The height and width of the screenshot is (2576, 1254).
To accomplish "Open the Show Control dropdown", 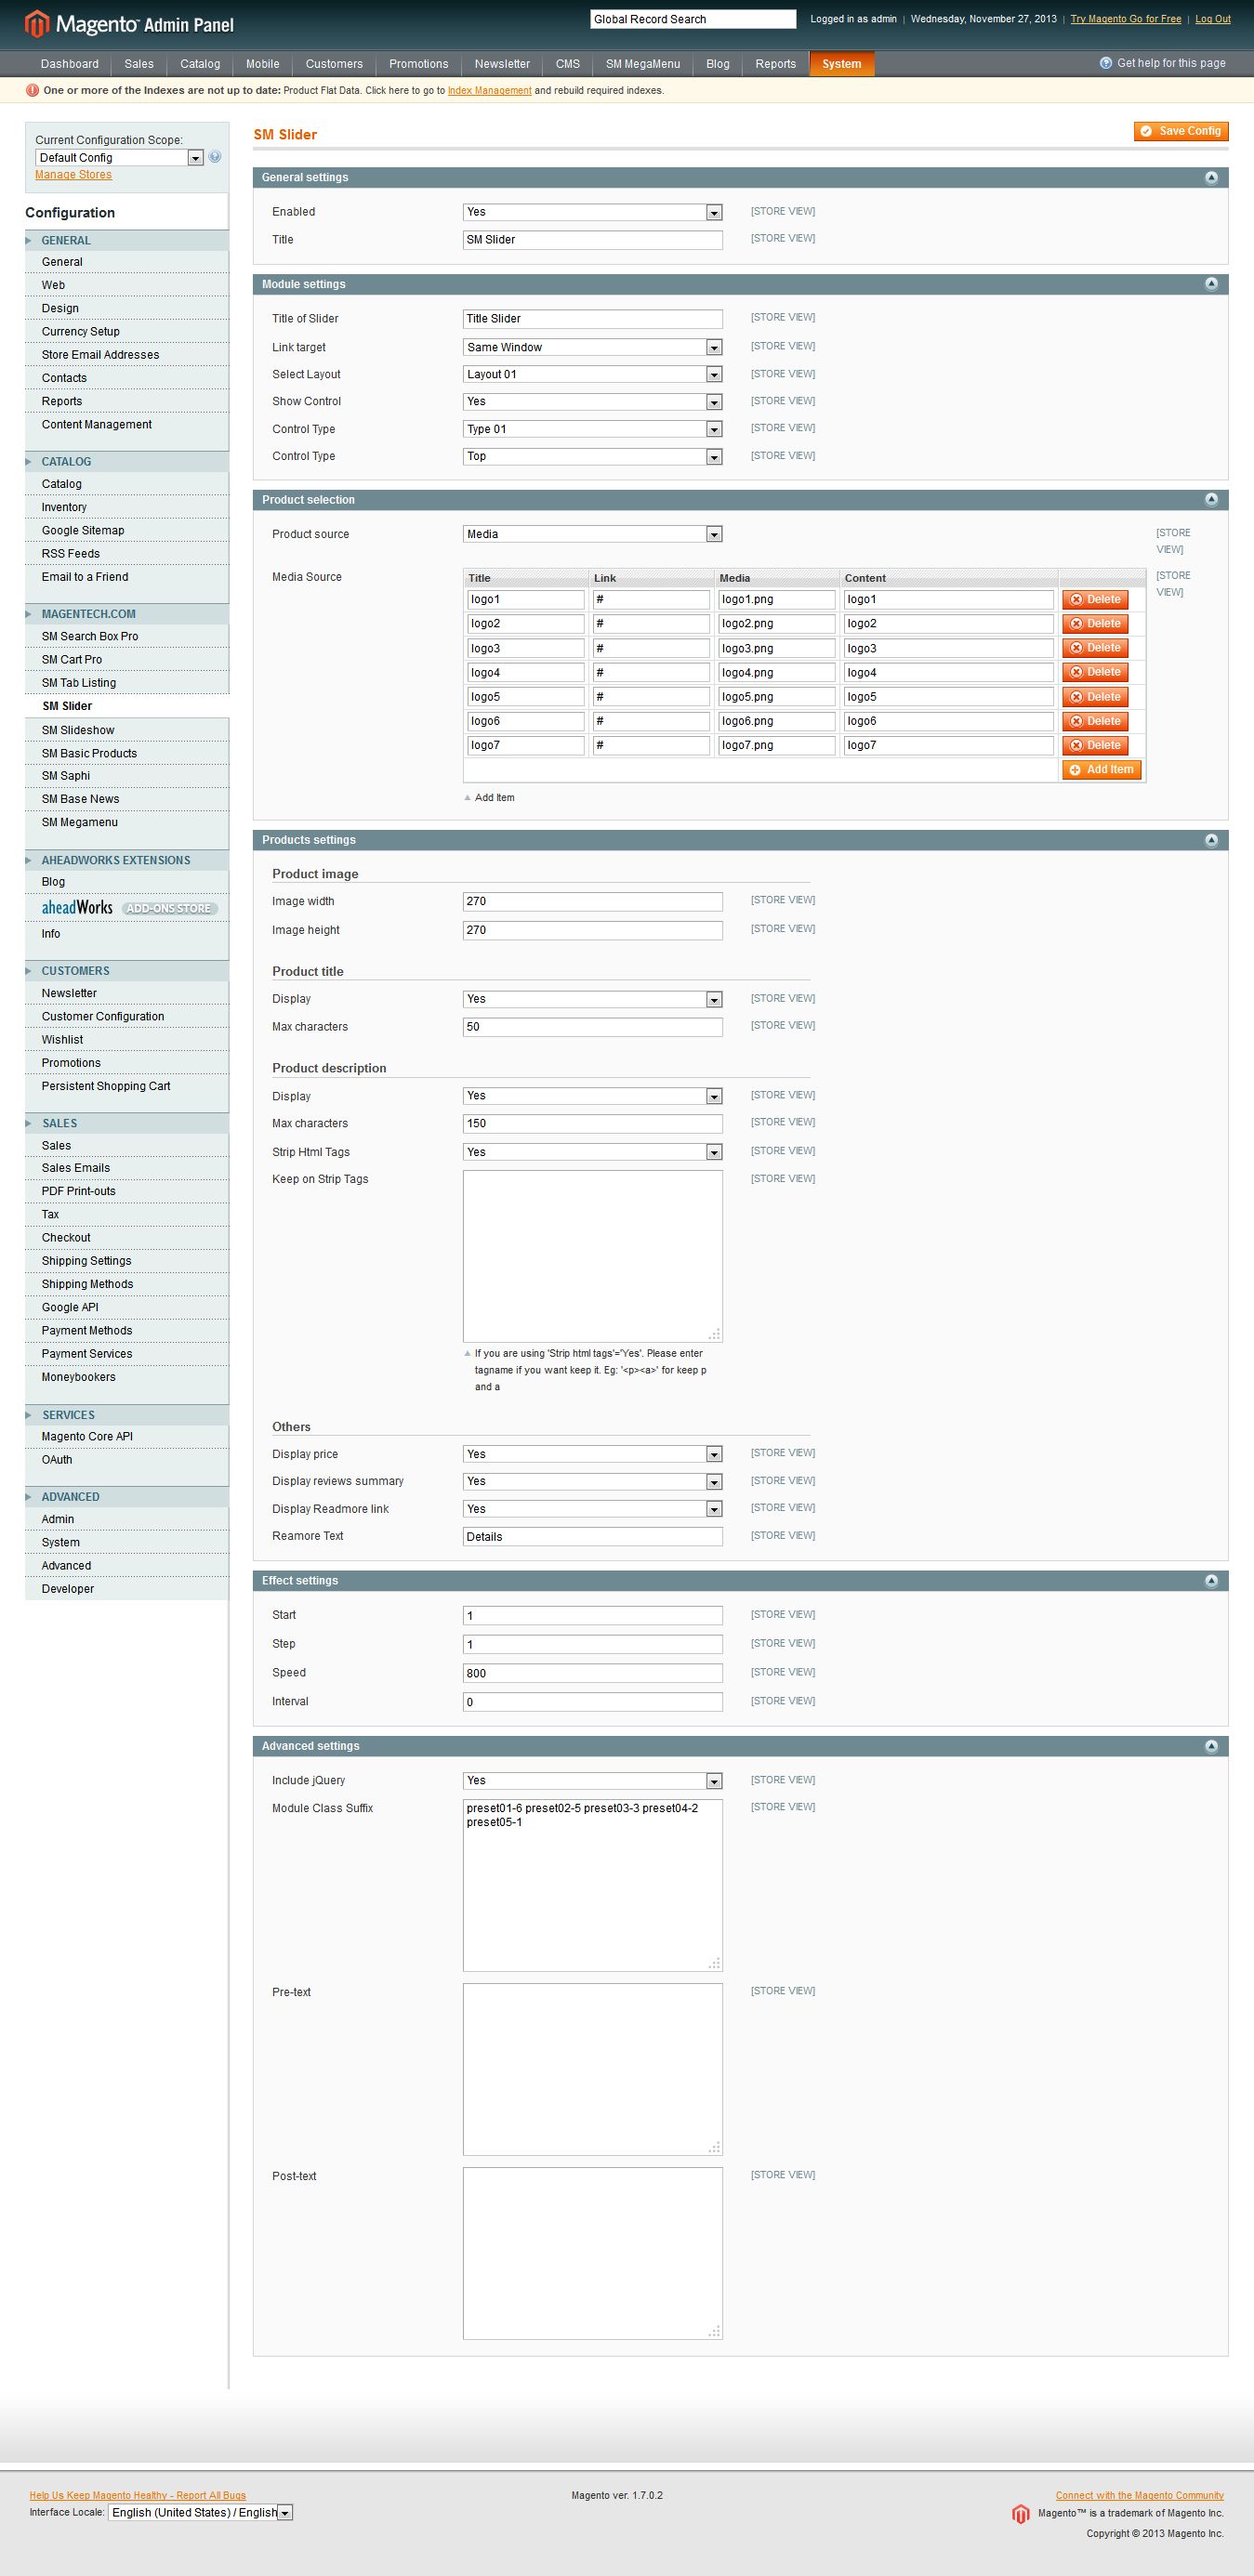I will (x=592, y=401).
